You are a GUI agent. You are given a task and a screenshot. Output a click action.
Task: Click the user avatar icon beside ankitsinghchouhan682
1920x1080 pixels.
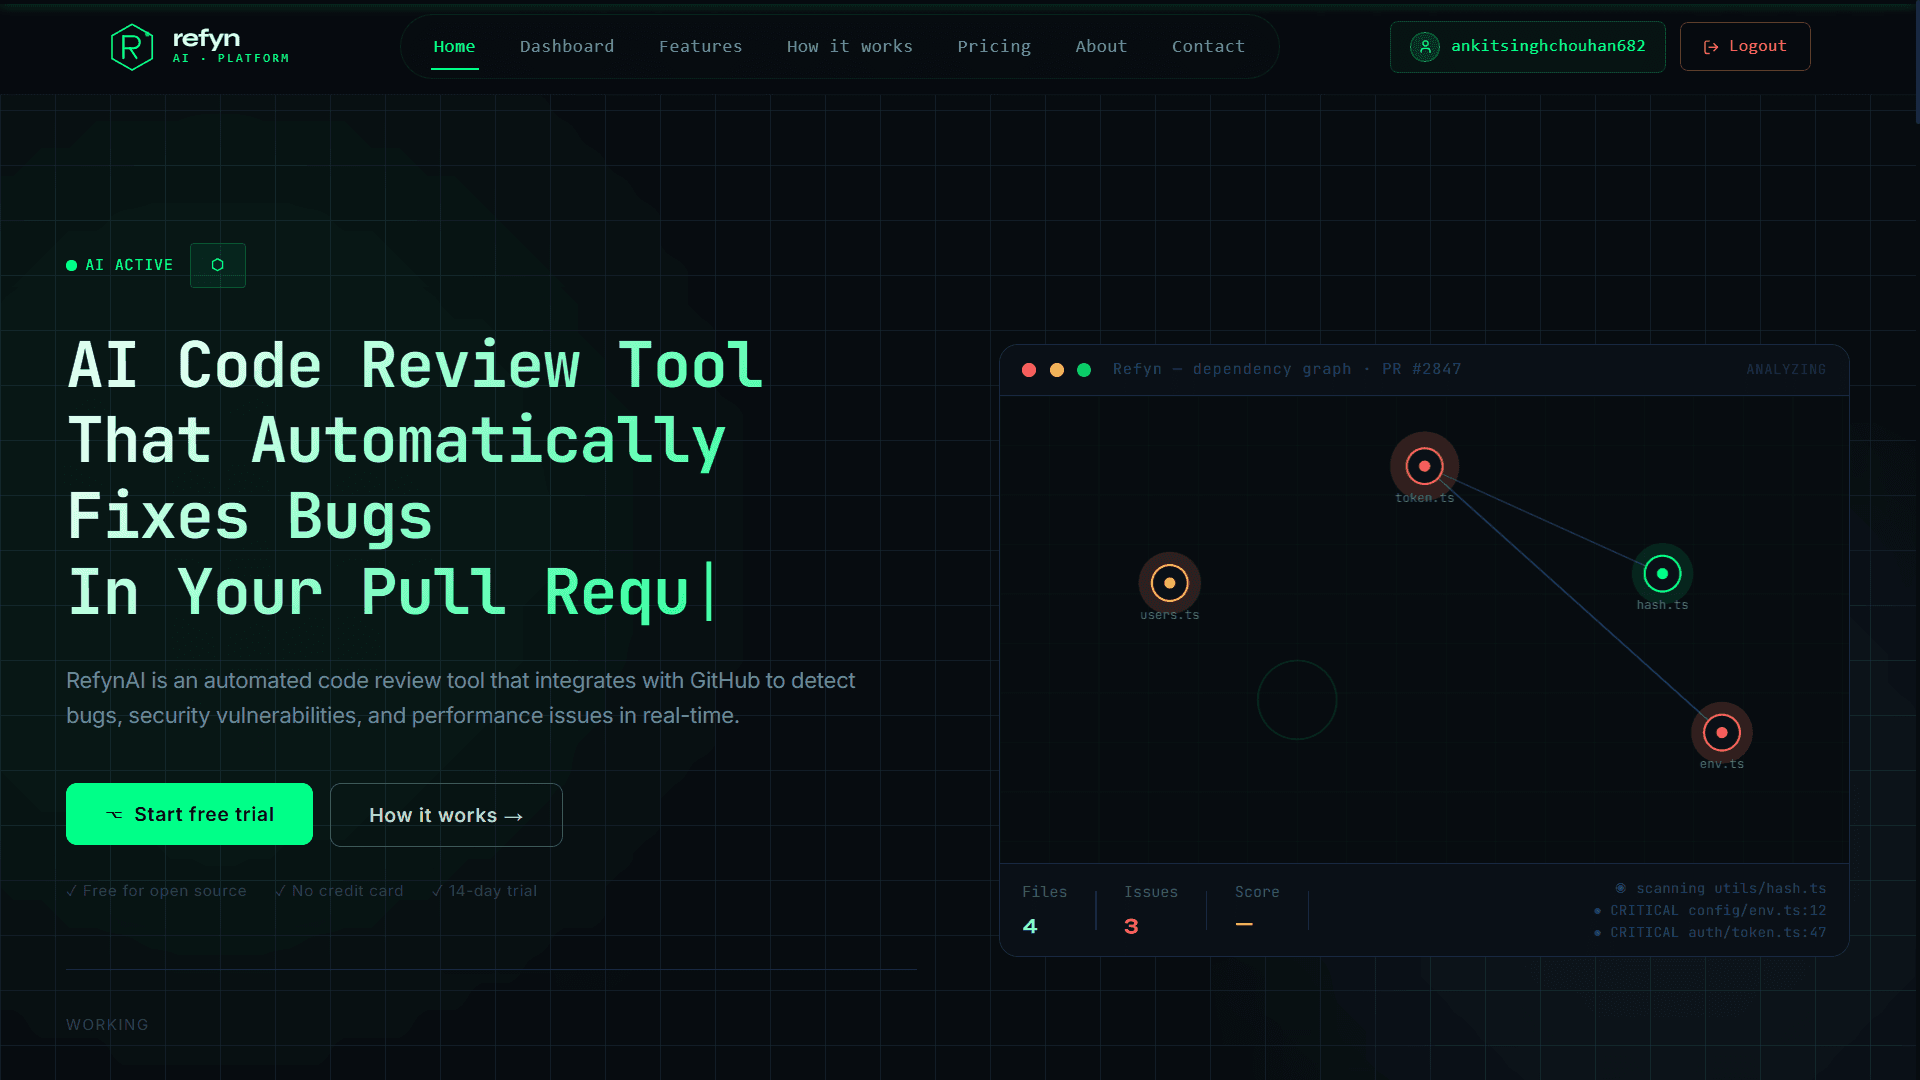coord(1424,47)
